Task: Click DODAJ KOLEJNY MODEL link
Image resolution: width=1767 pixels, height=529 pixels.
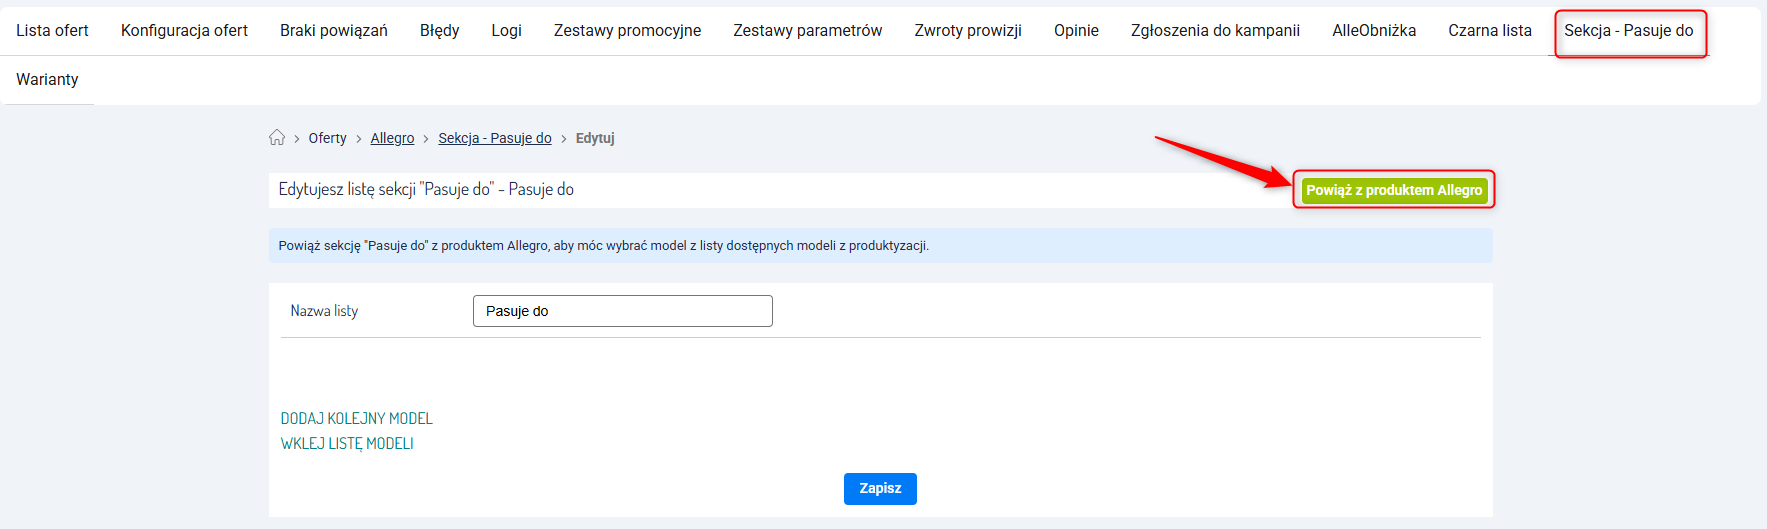Action: pos(356,419)
